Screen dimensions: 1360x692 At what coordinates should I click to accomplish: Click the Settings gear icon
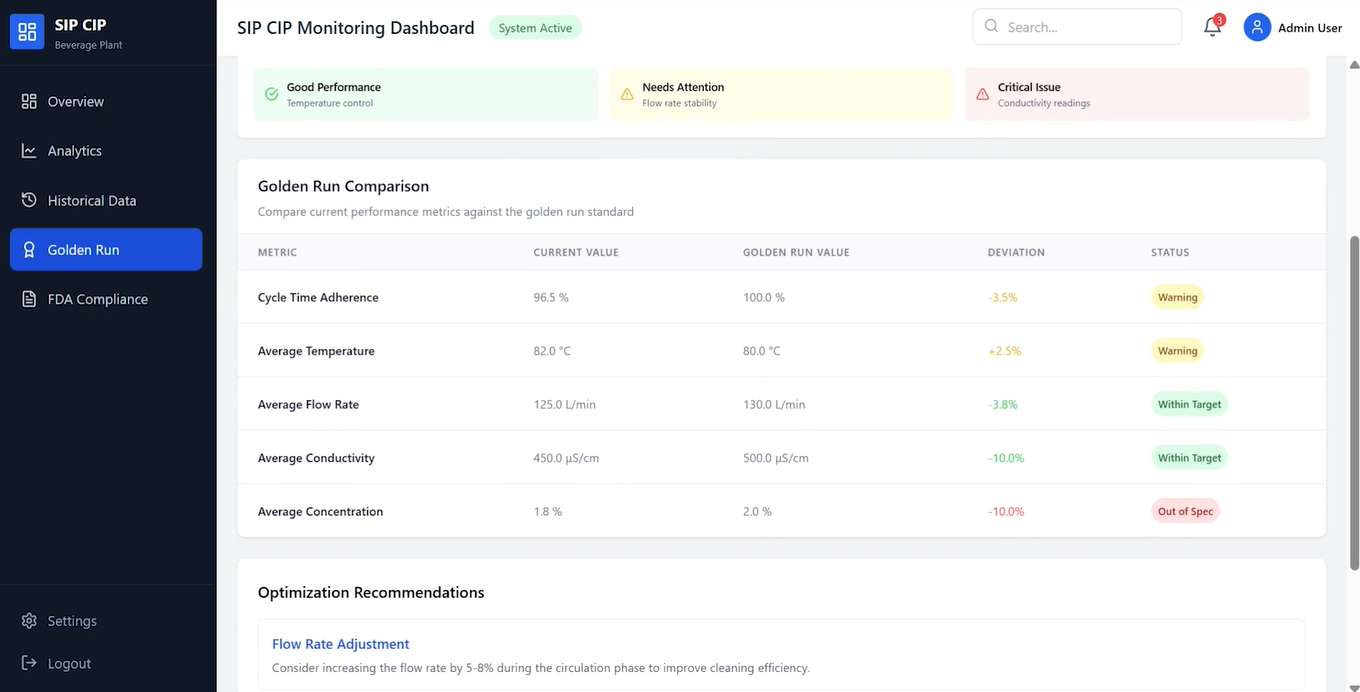(x=29, y=621)
